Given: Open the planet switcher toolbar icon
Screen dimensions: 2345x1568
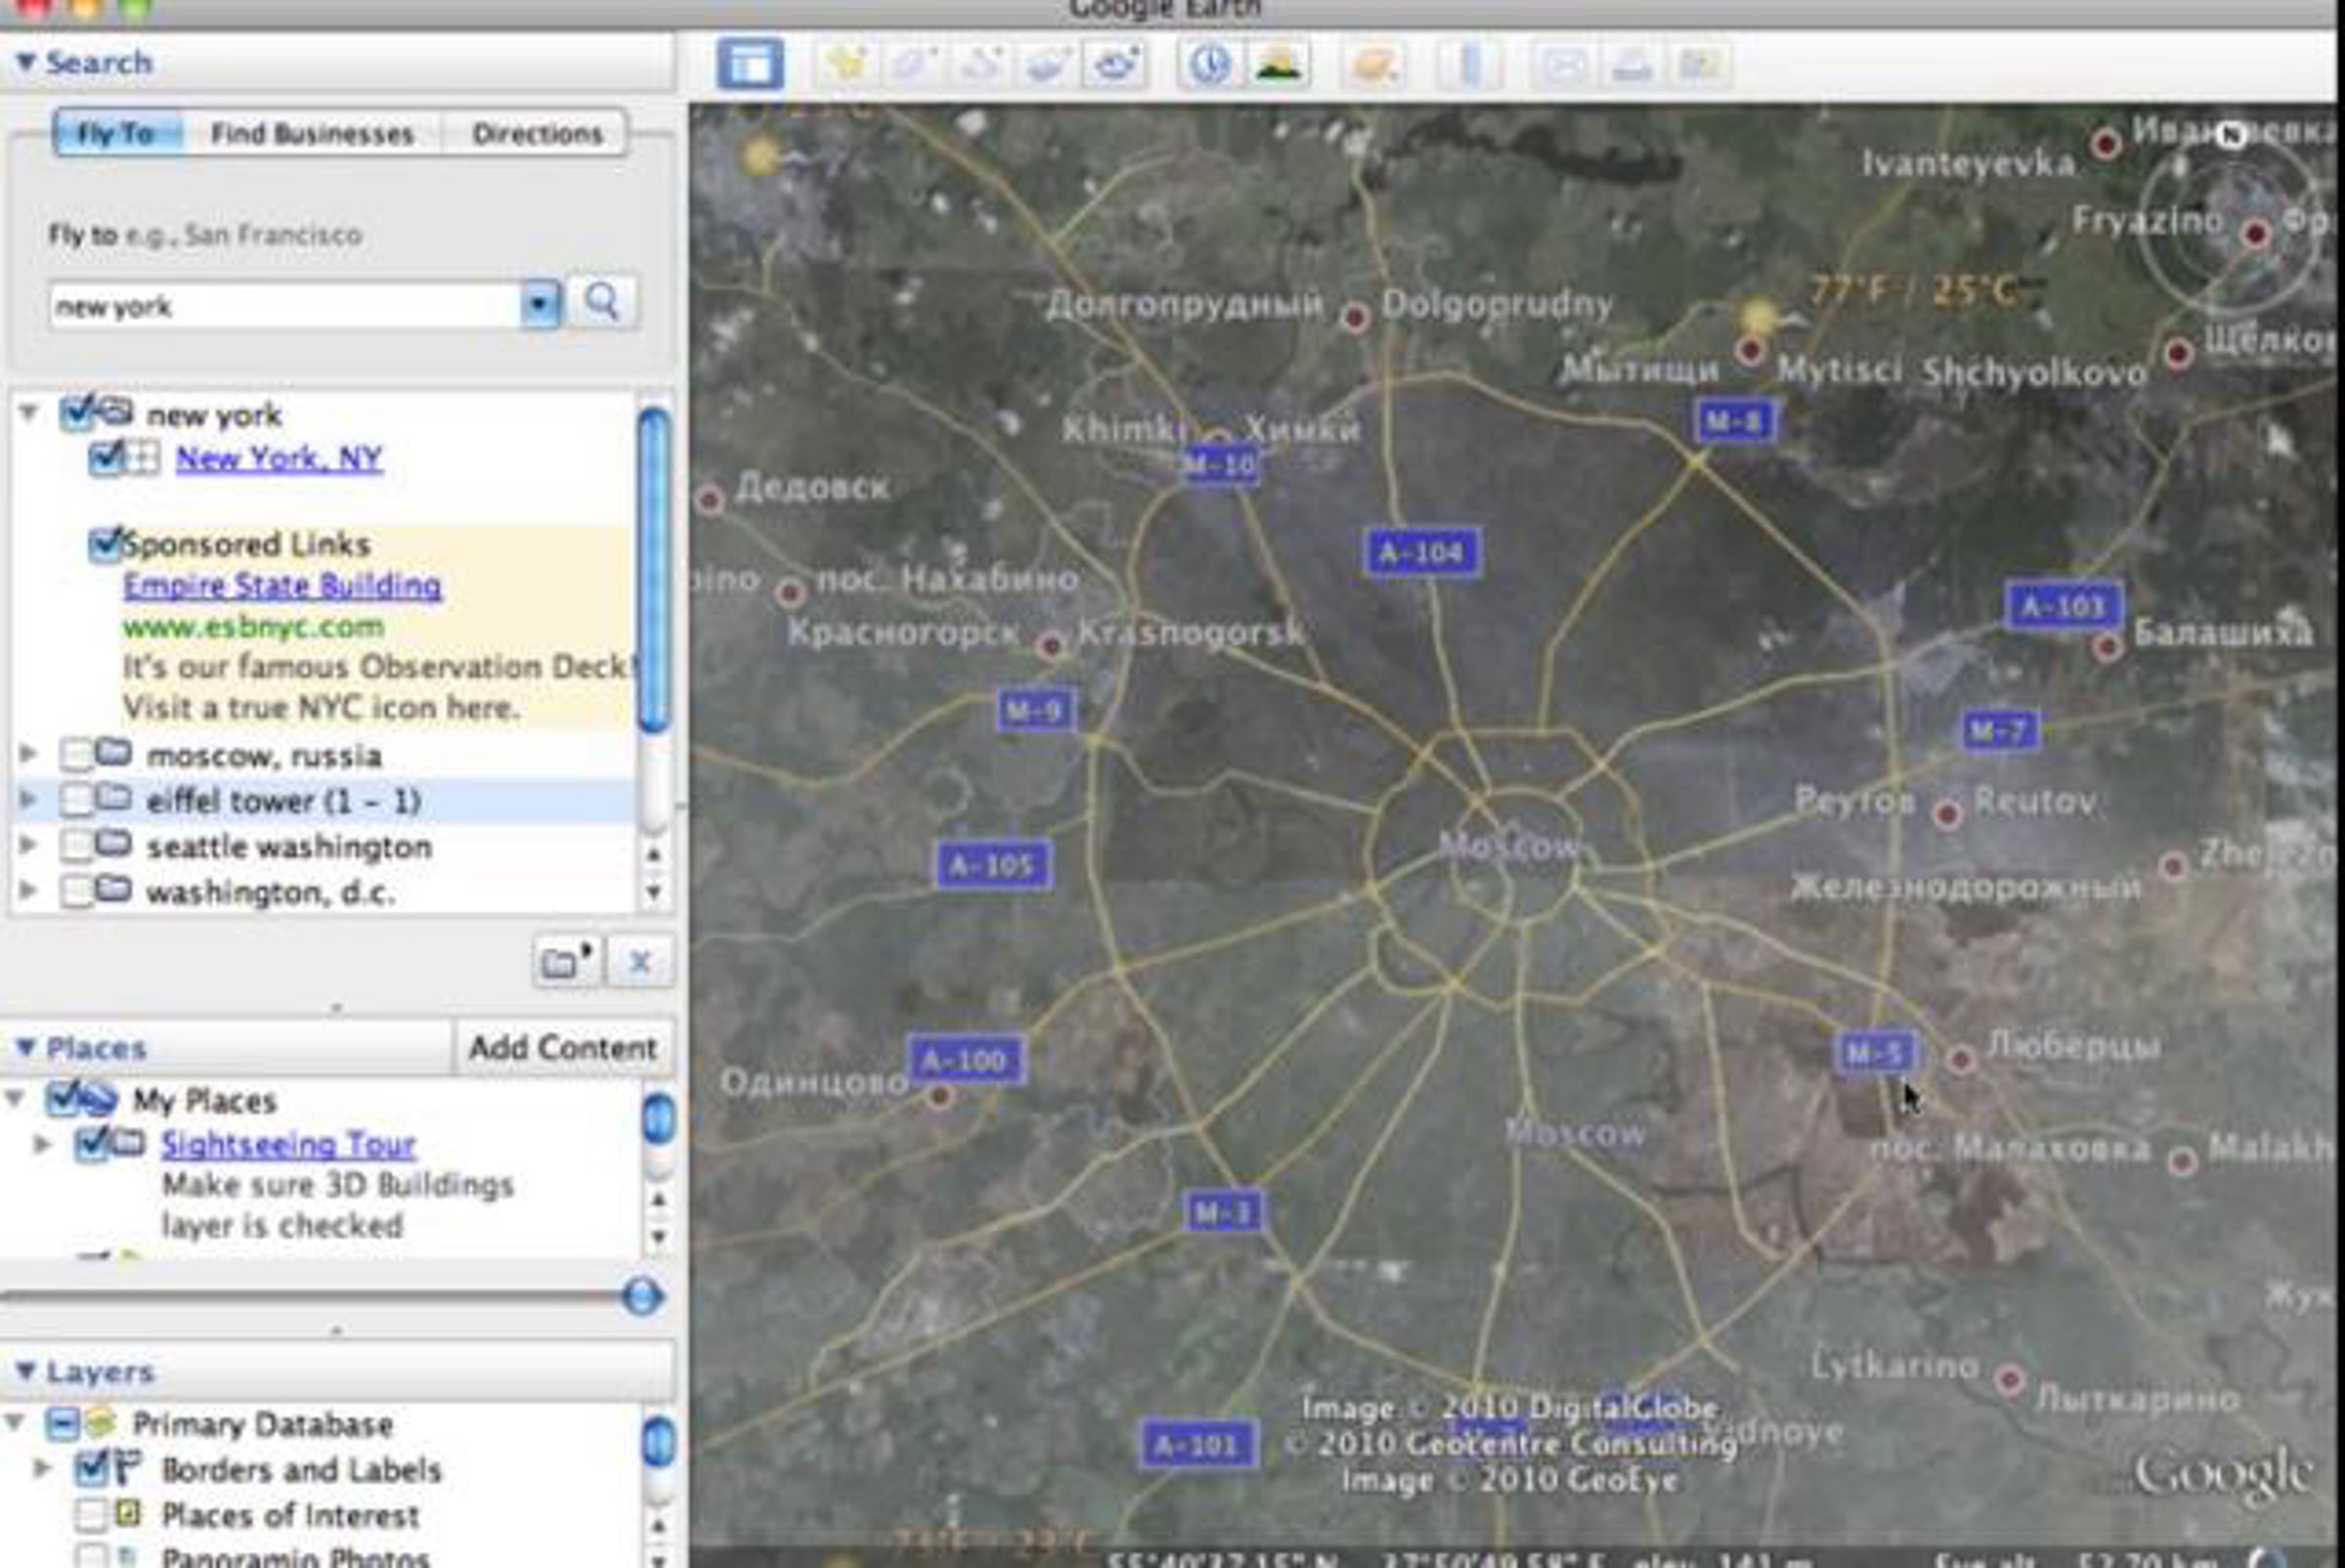Looking at the screenshot, I should pos(1374,65).
